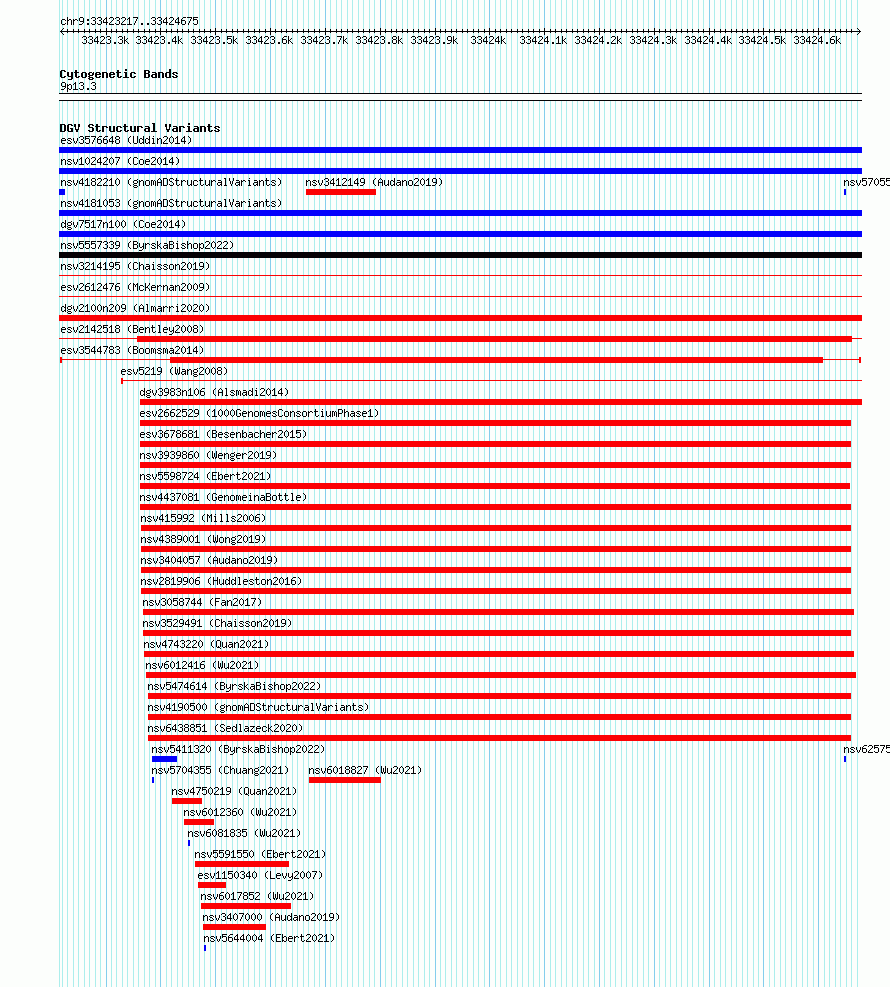Viewport: 890px width, 987px height.
Task: Click the red nsv3407000 variant bar
Action: 234,927
